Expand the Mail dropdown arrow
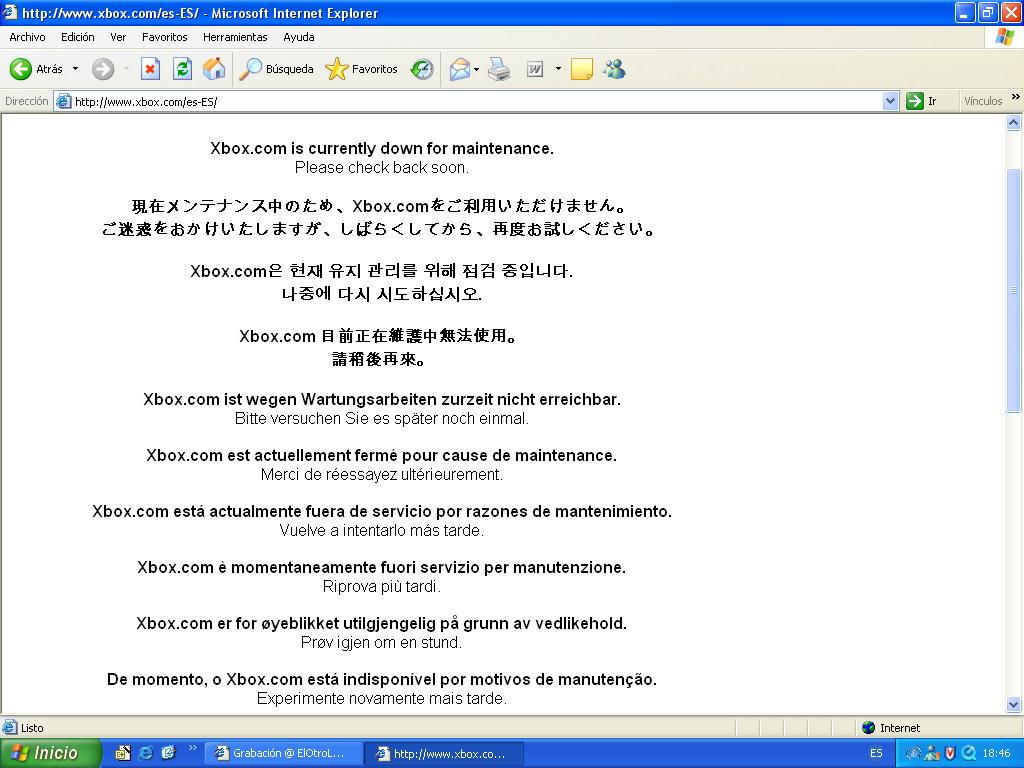Screen dimensions: 1024x768 coord(476,69)
